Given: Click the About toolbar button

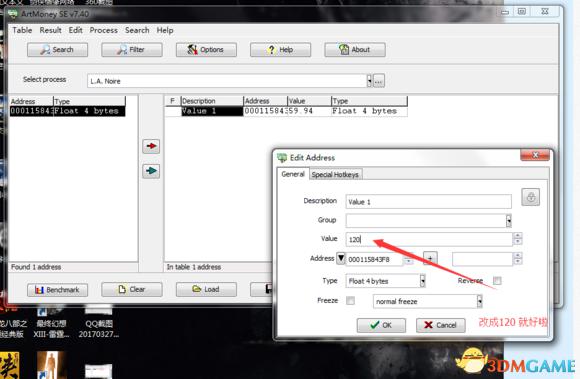Looking at the screenshot, I should point(355,50).
